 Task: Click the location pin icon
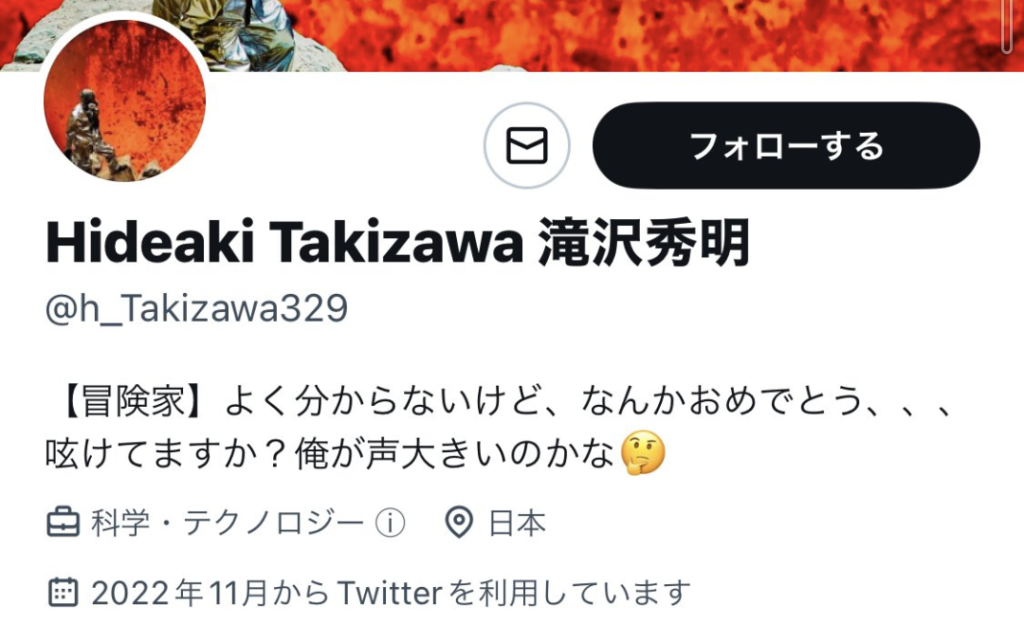coord(458,523)
